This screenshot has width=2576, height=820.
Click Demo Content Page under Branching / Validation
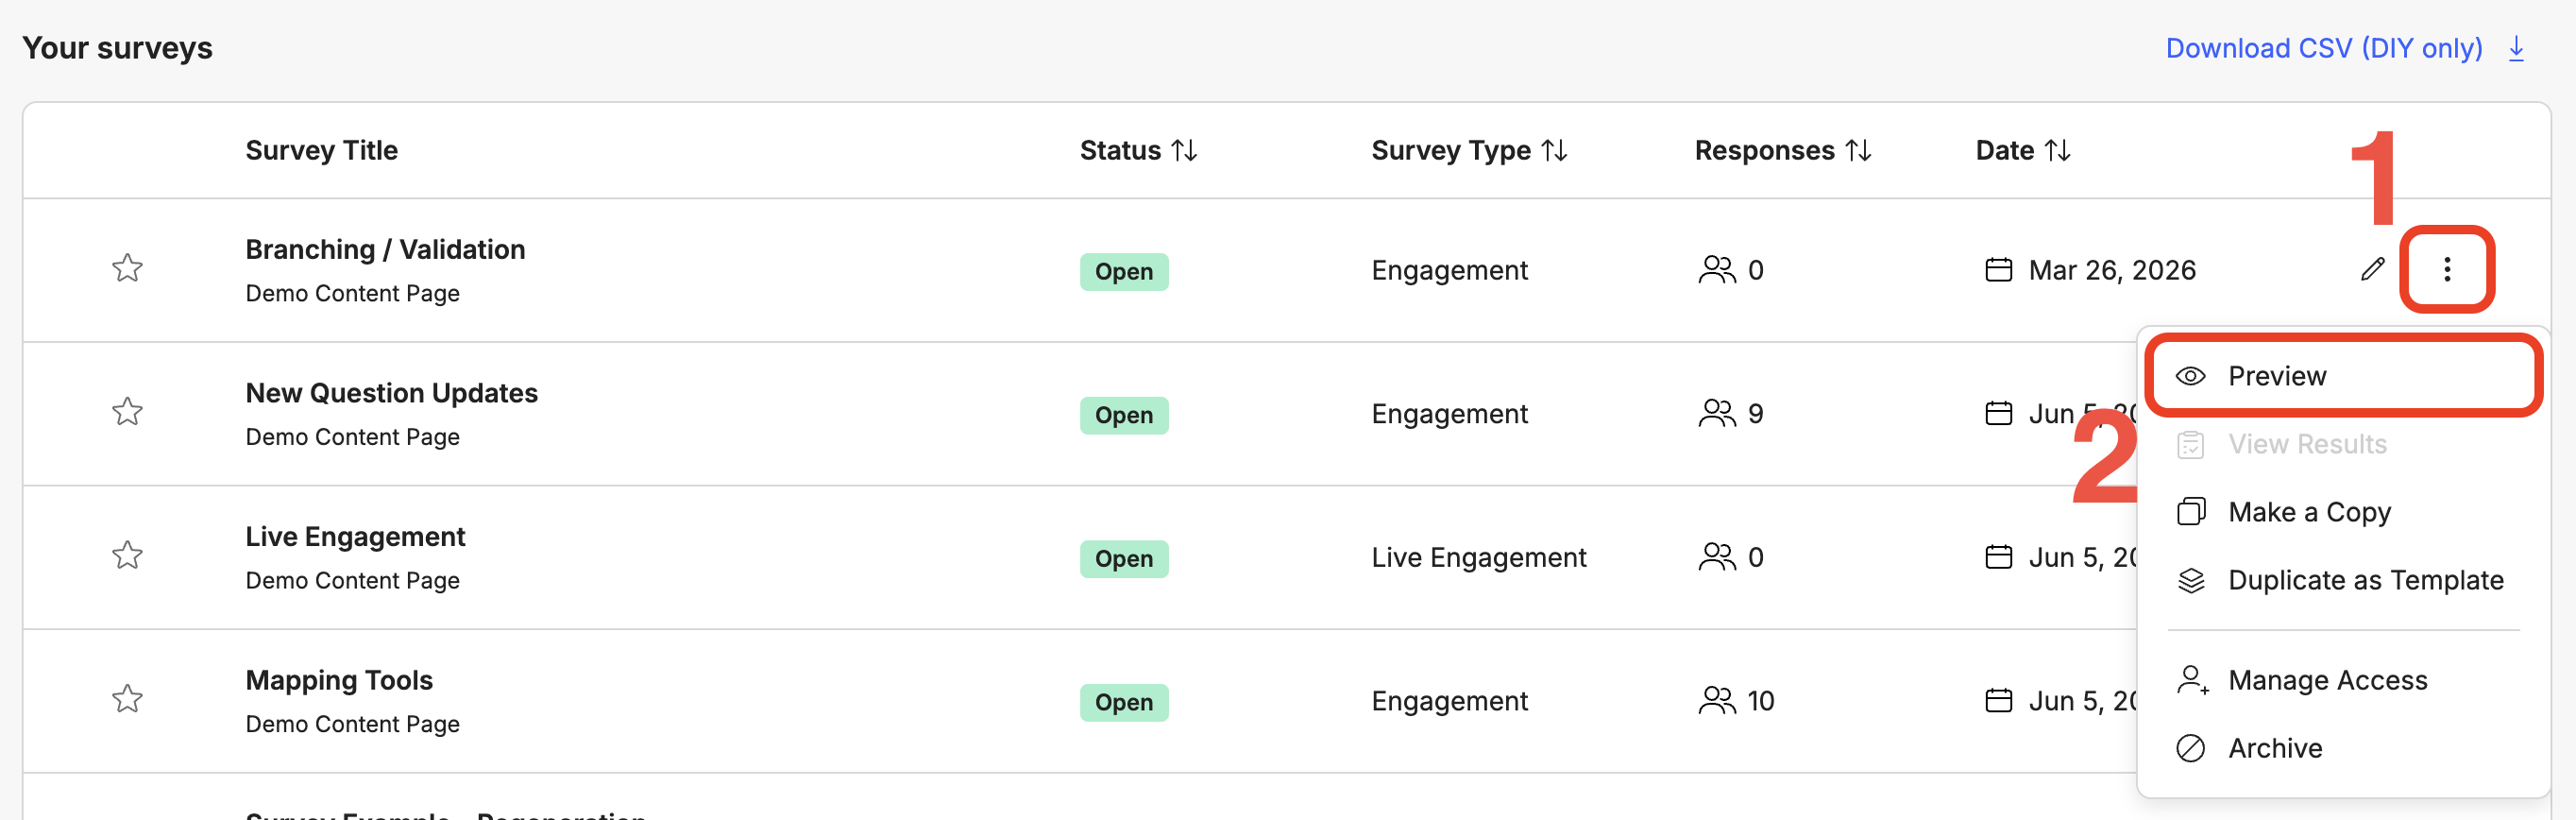(x=352, y=293)
